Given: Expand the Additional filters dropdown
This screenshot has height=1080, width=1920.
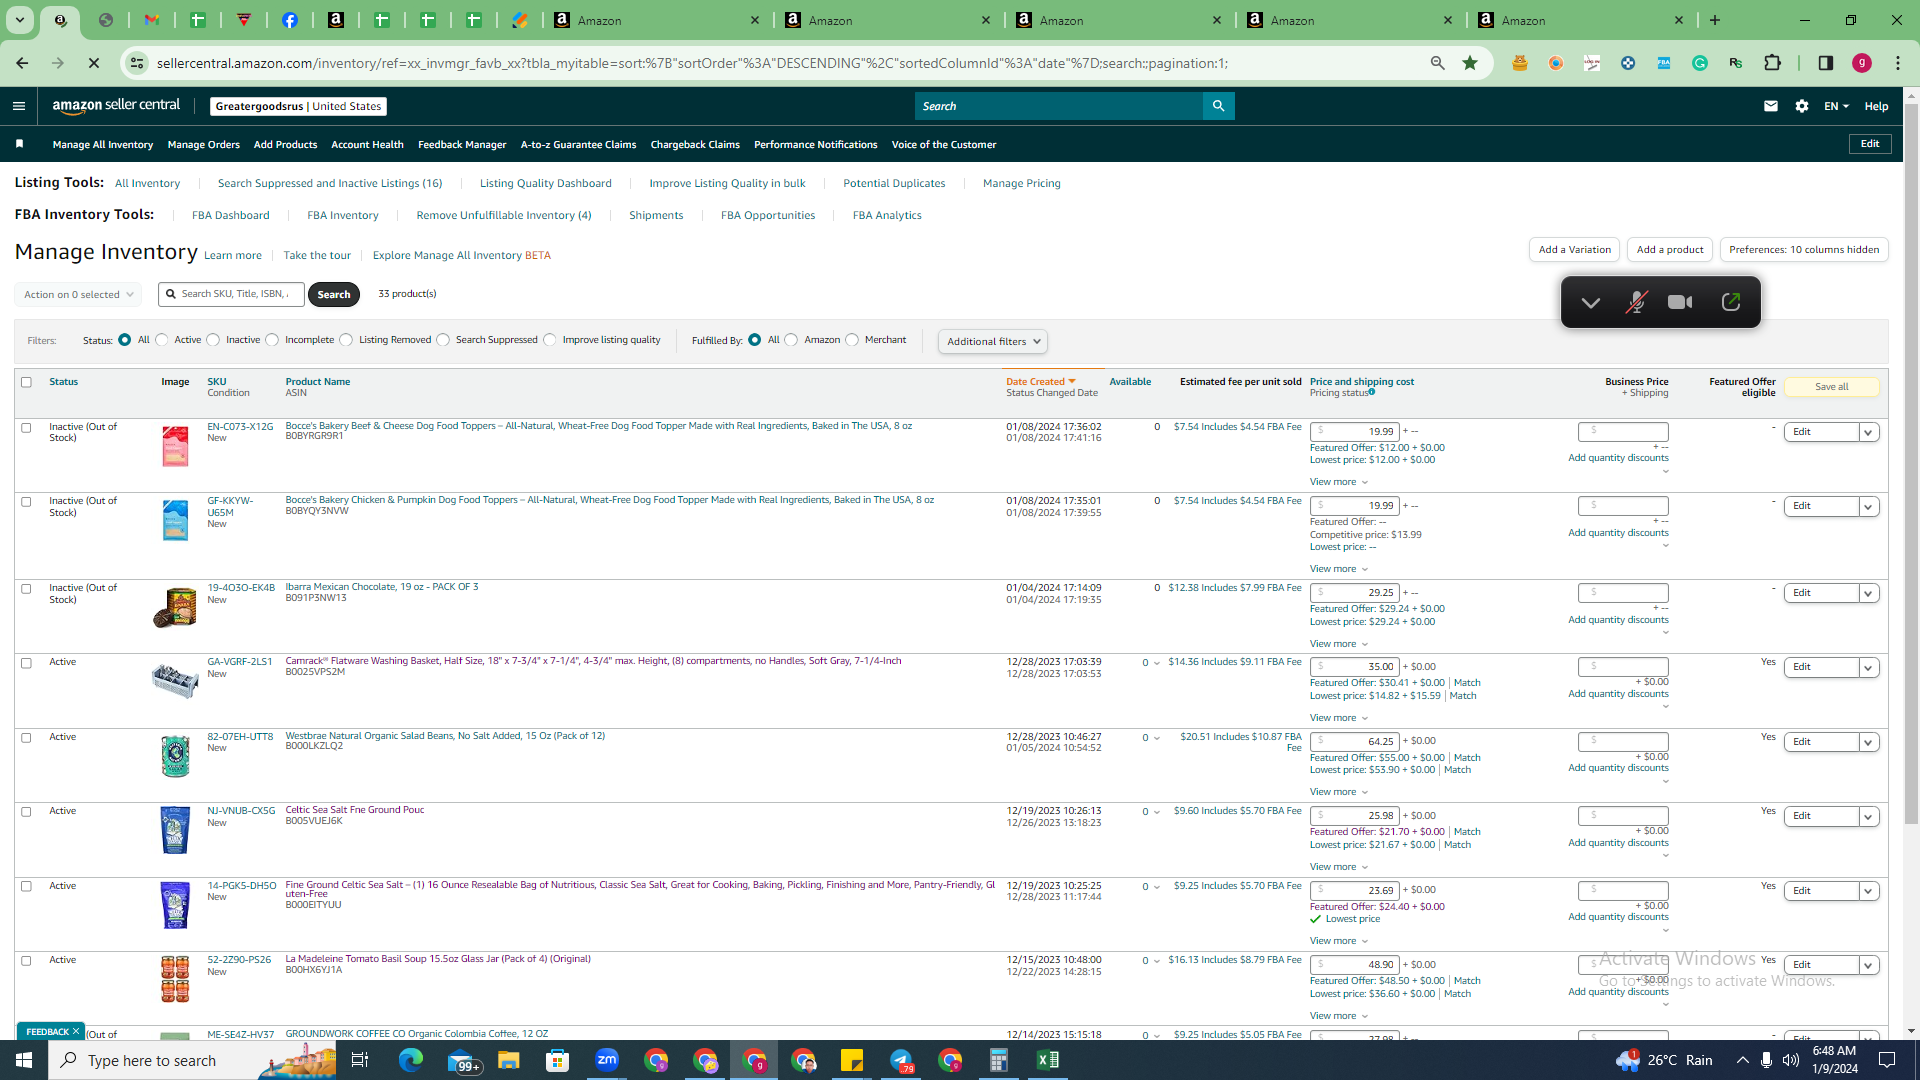Looking at the screenshot, I should (992, 342).
